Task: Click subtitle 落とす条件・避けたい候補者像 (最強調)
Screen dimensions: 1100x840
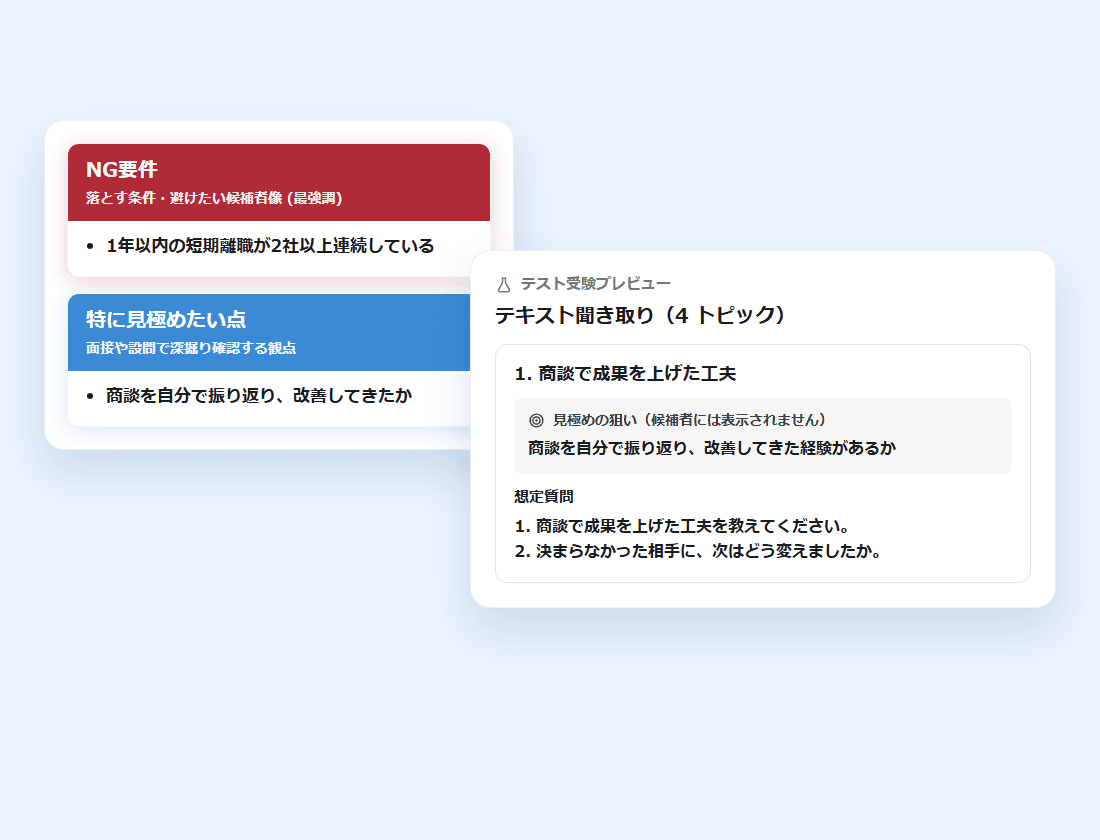Action: pyautogui.click(x=214, y=198)
